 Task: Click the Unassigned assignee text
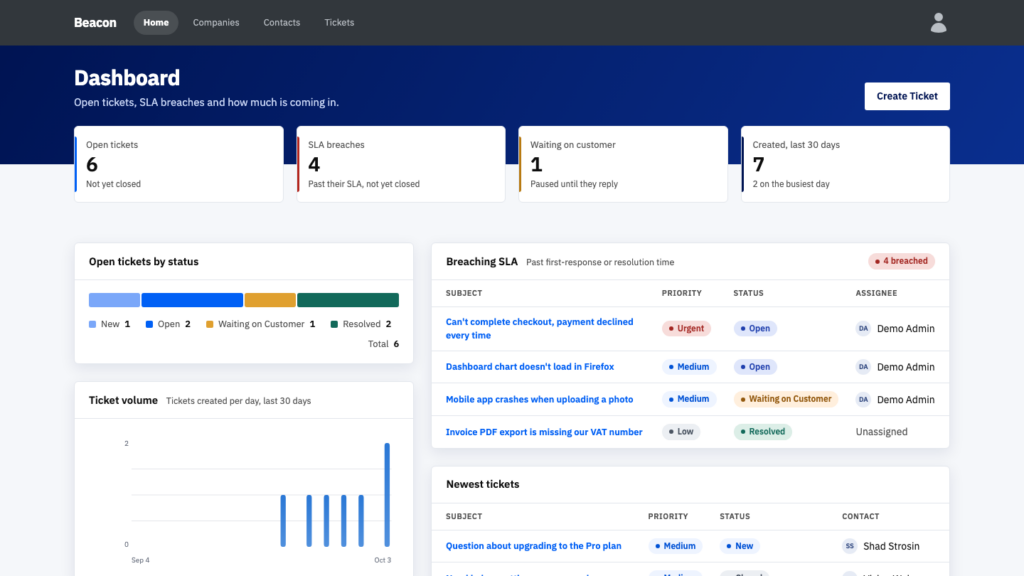point(881,432)
